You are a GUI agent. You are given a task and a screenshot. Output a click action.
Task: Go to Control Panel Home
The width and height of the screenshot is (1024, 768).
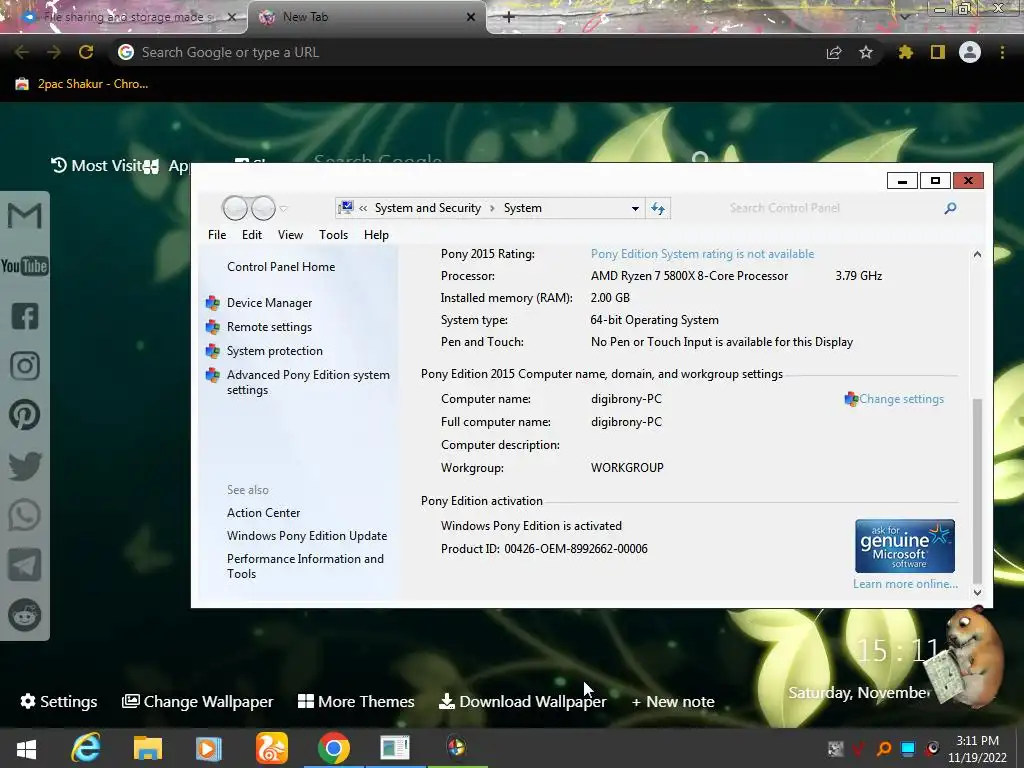tap(281, 266)
